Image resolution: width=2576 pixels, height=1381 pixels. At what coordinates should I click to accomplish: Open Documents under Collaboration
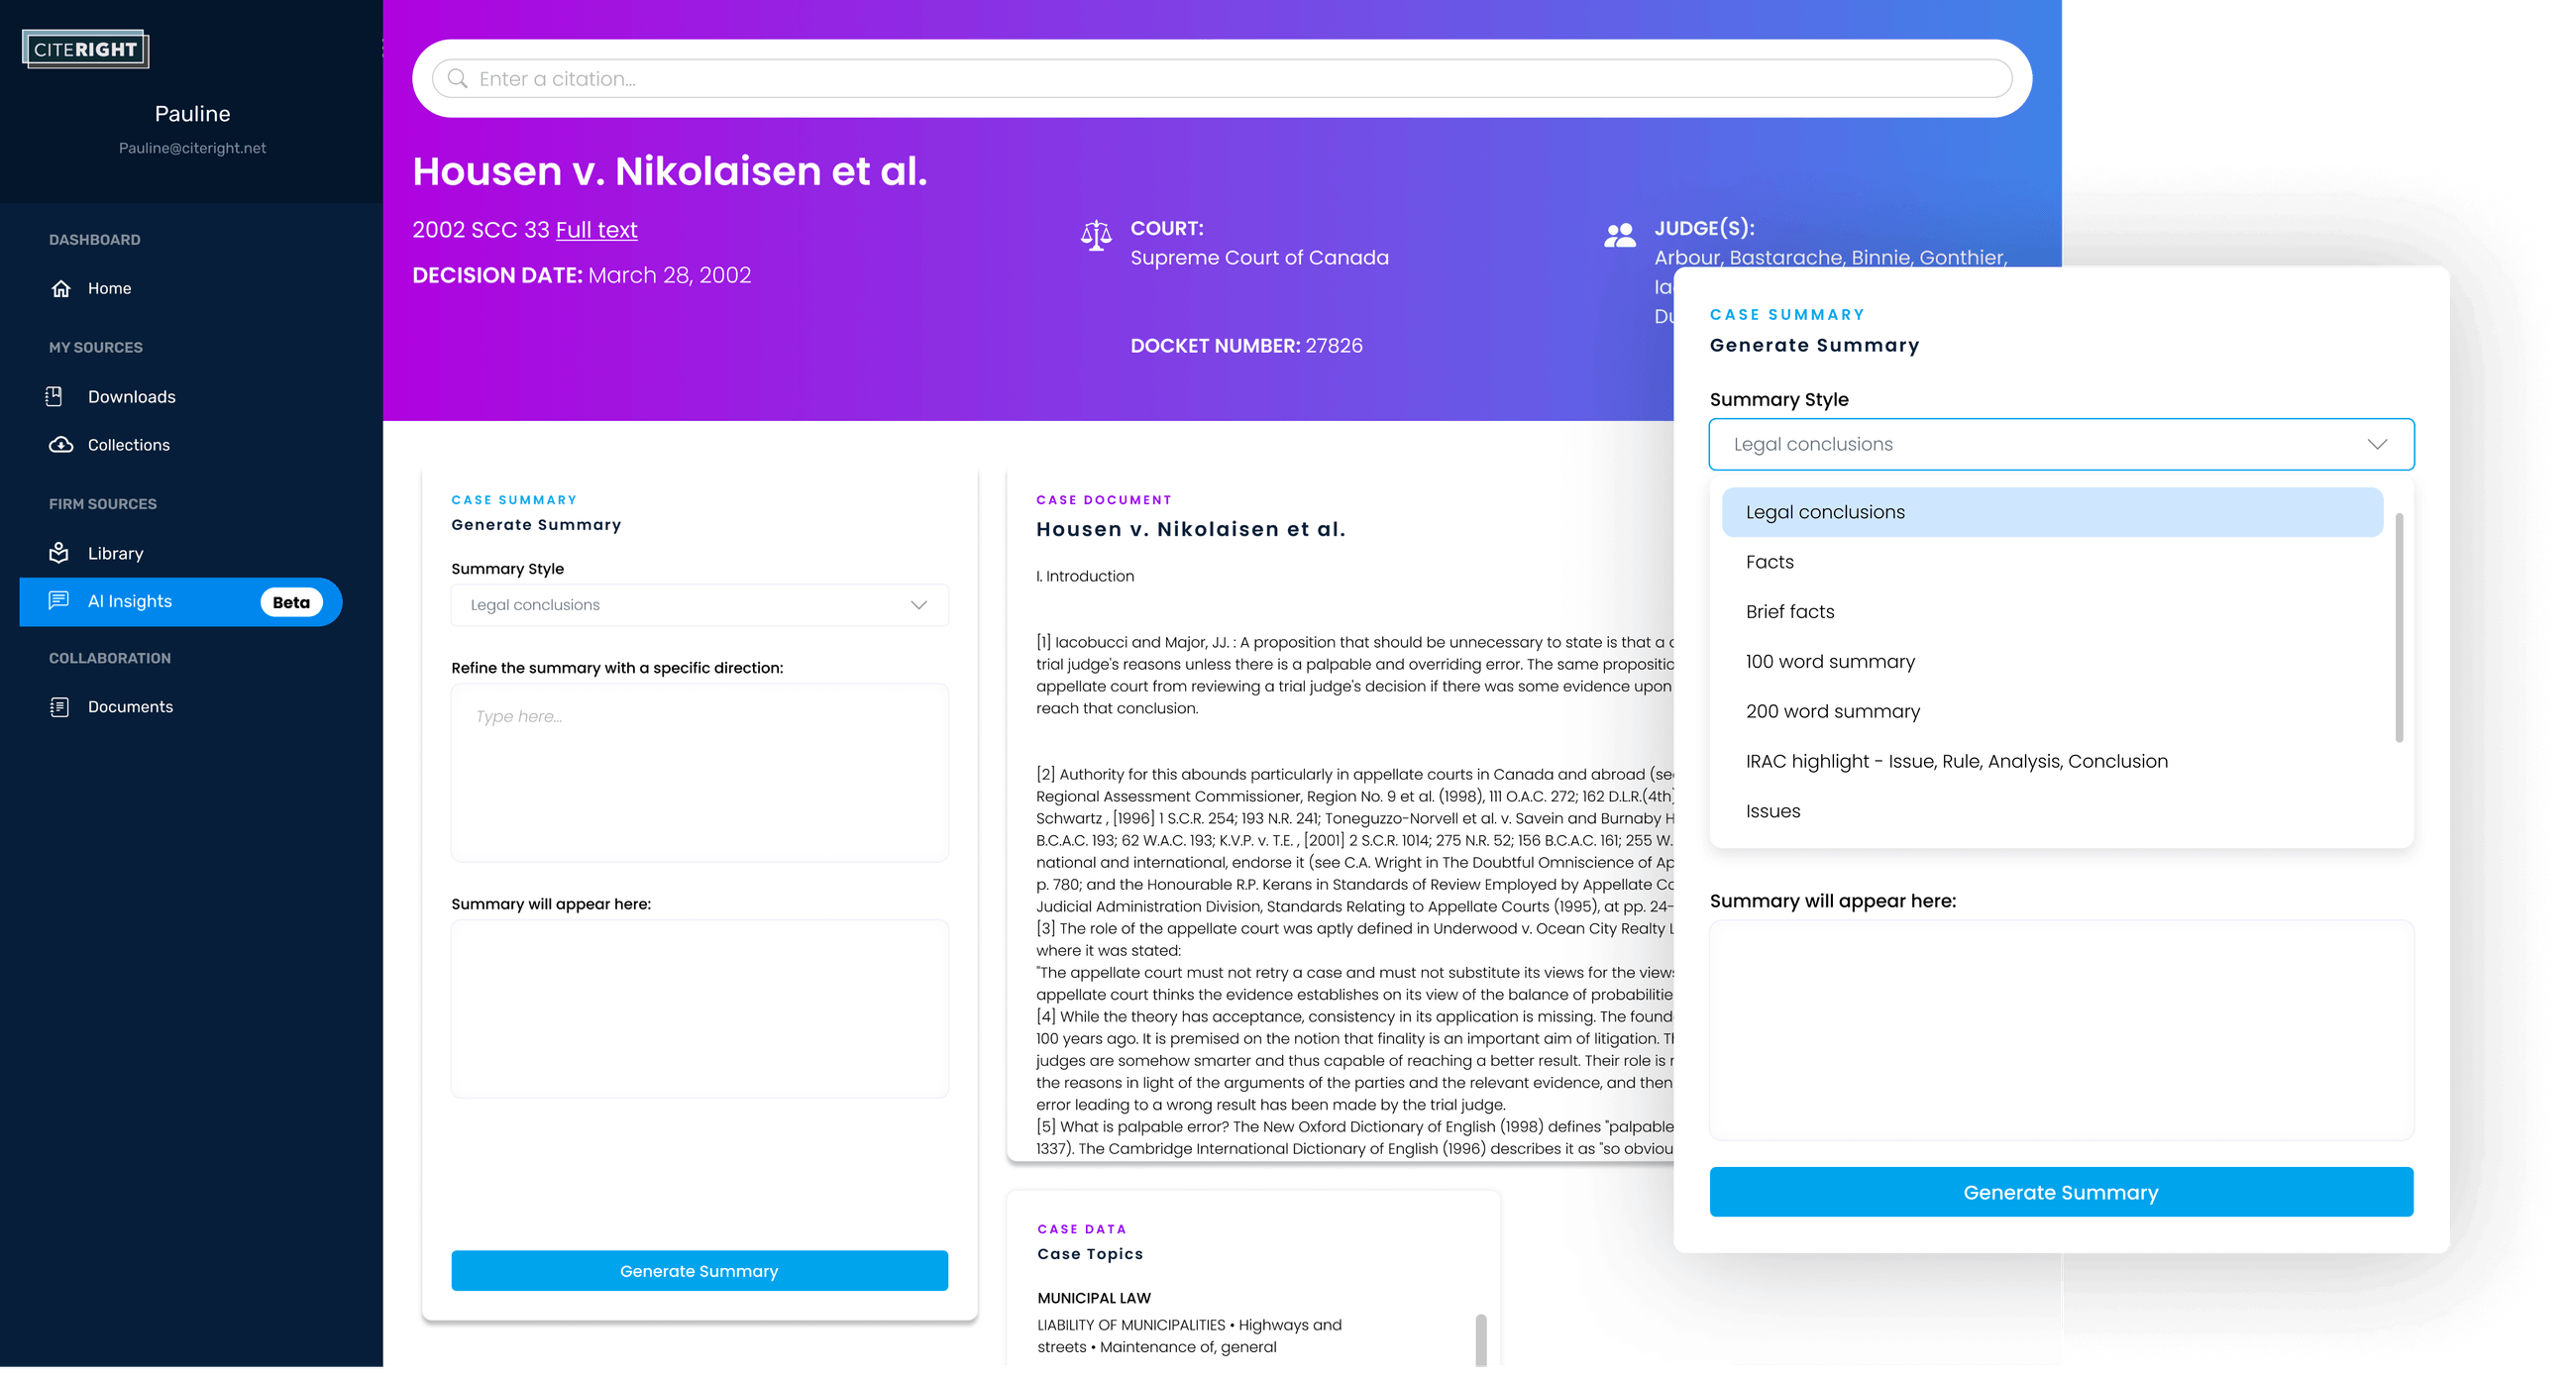click(132, 706)
